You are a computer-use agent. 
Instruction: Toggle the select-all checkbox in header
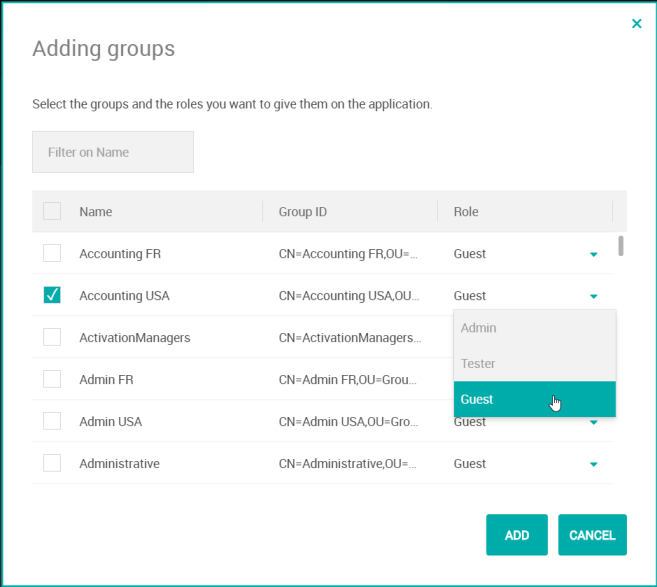click(x=52, y=211)
